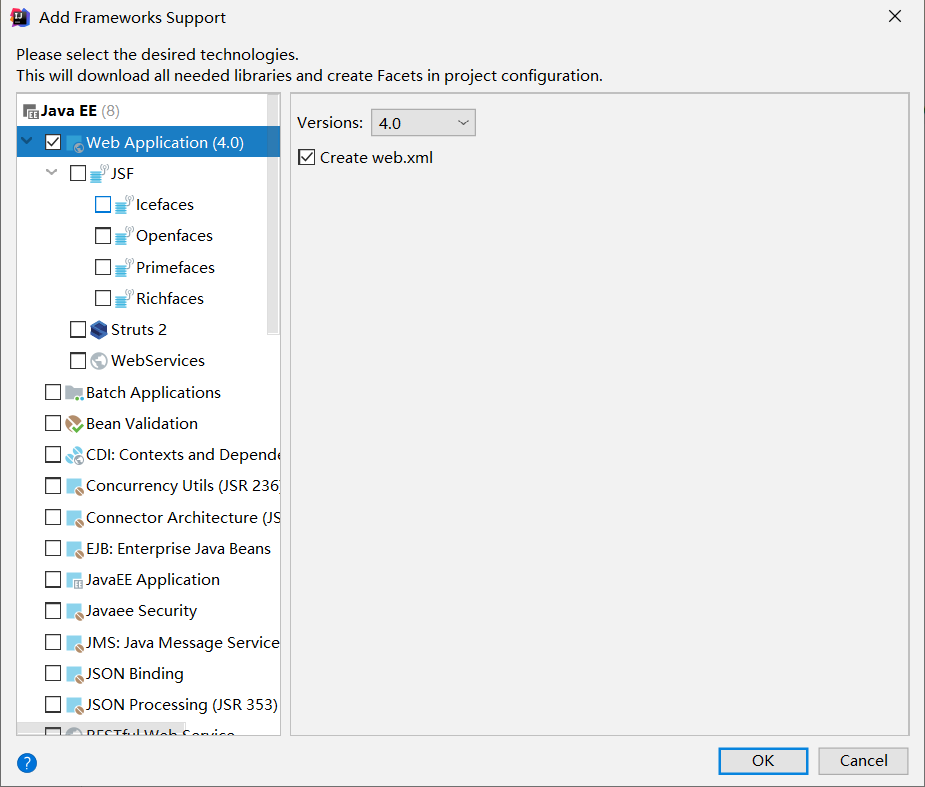The image size is (925, 787).
Task: Click the WebServices globe icon
Action: 99,360
